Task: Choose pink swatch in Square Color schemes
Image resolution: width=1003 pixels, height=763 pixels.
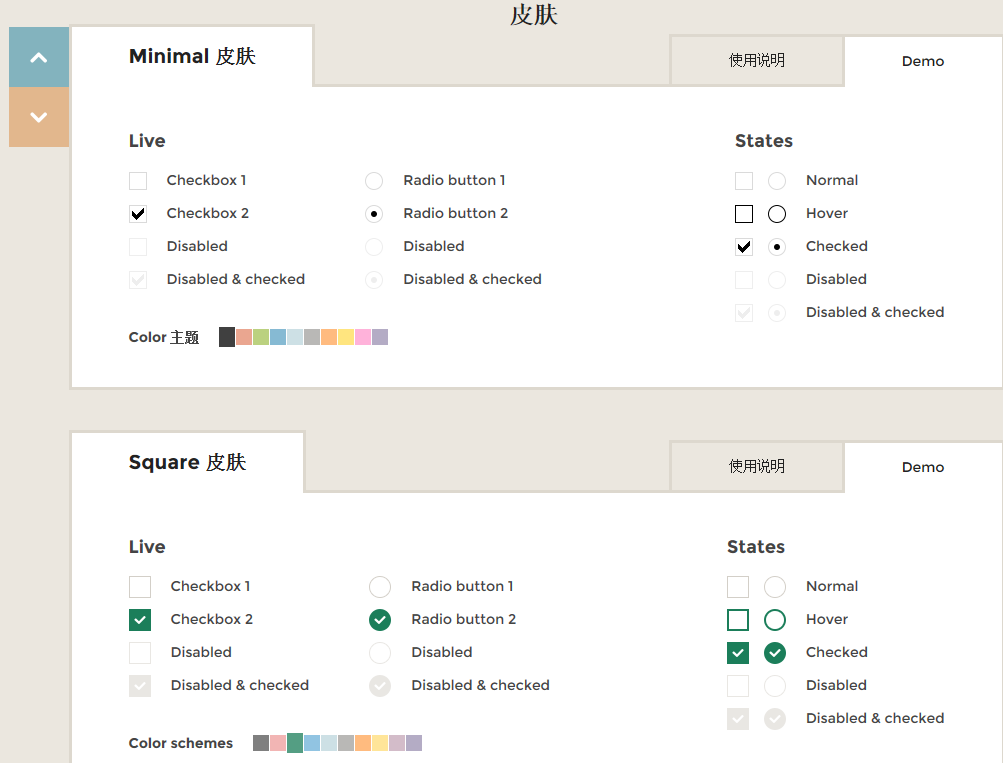Action: coord(397,743)
